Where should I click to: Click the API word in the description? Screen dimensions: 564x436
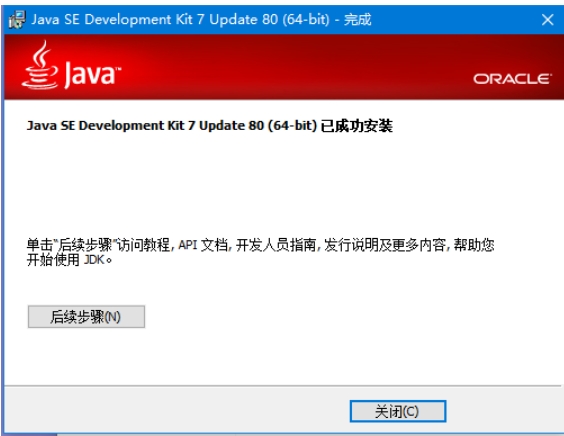(x=188, y=245)
